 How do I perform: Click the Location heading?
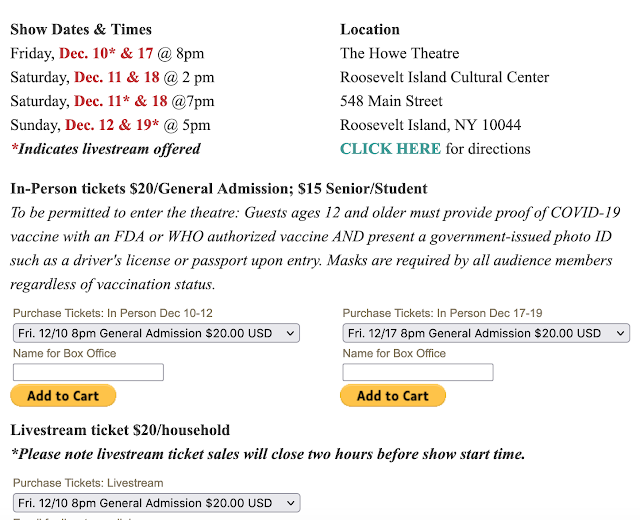(x=370, y=29)
